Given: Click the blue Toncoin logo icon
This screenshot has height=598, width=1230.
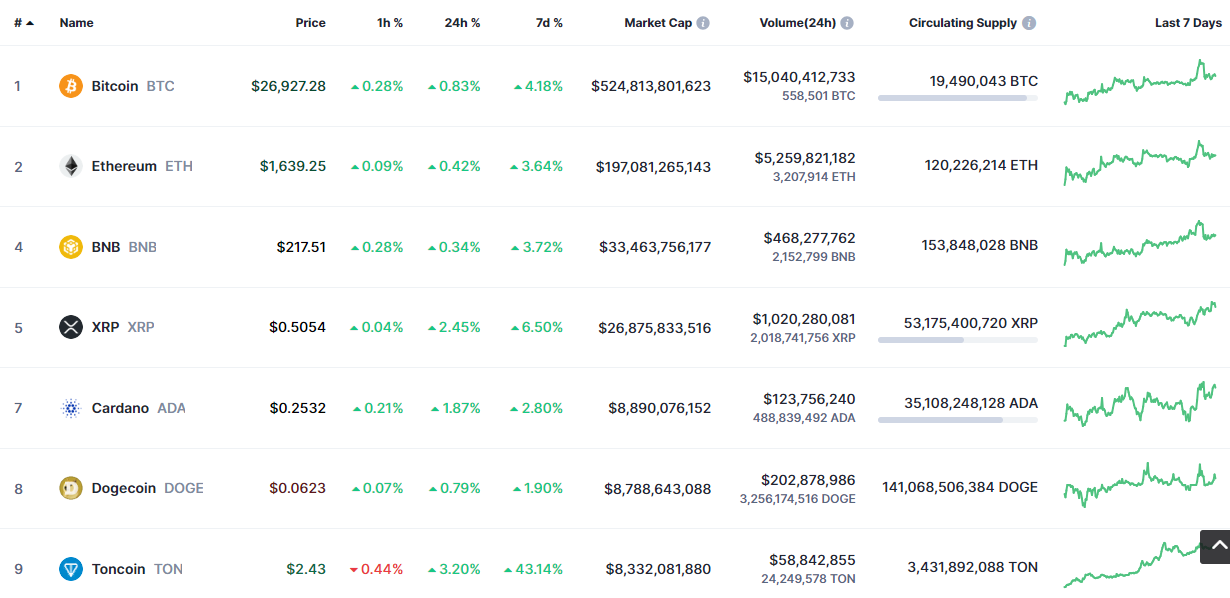Looking at the screenshot, I should point(70,569).
